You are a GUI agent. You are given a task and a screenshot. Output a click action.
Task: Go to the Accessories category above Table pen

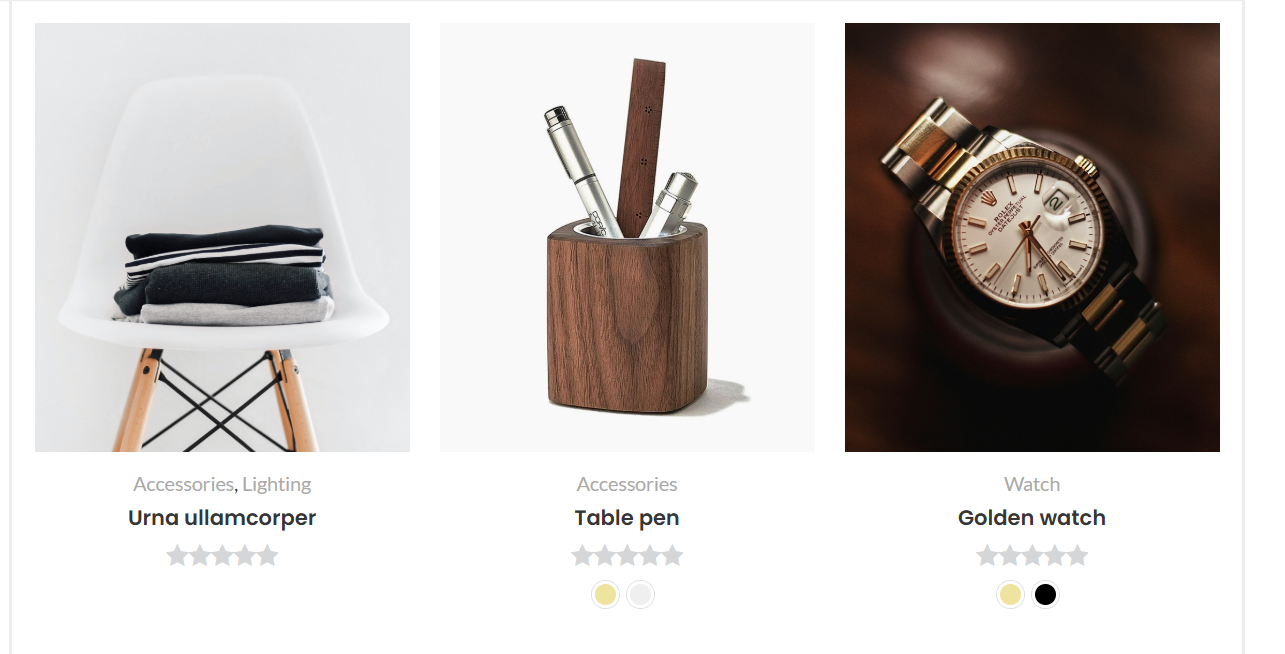pyautogui.click(x=627, y=484)
